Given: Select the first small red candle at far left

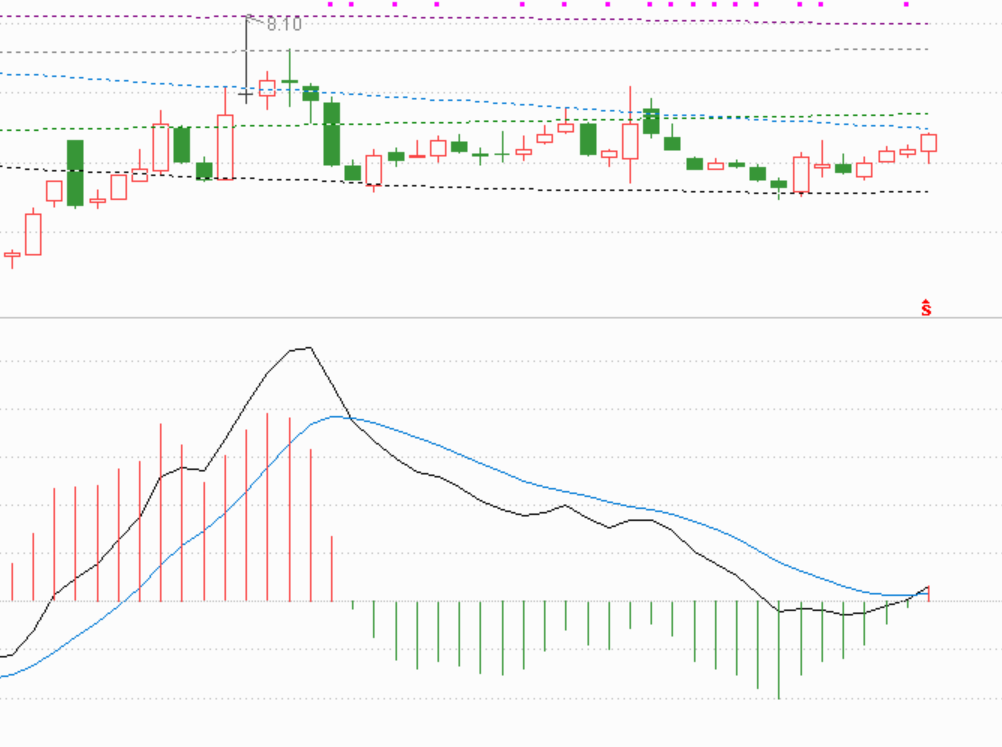Looking at the screenshot, I should click(x=12, y=258).
